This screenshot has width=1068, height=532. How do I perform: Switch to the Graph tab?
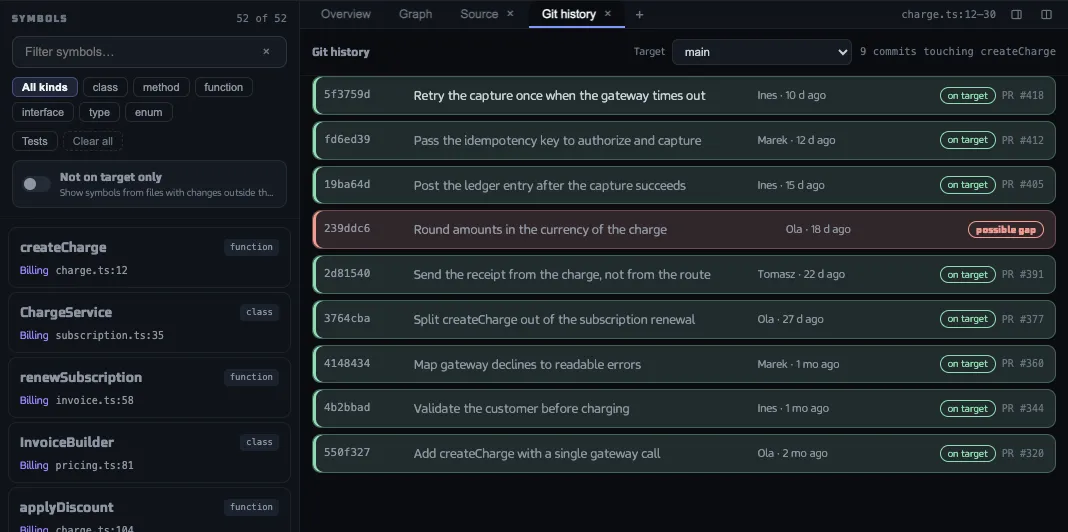(415, 14)
